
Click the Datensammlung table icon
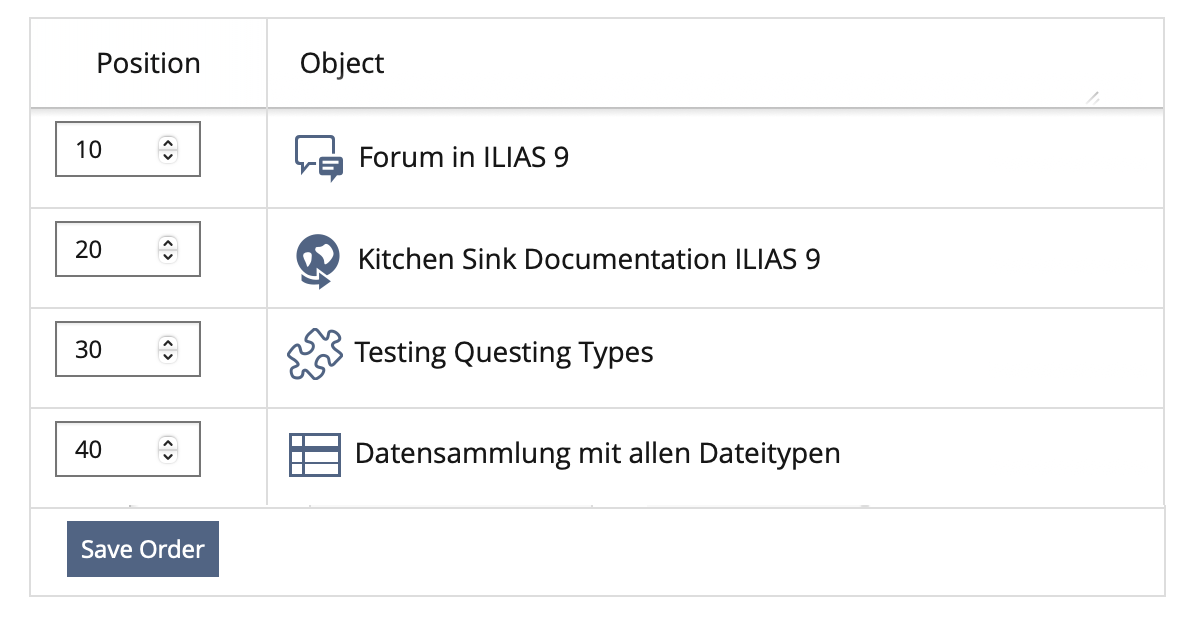(314, 454)
